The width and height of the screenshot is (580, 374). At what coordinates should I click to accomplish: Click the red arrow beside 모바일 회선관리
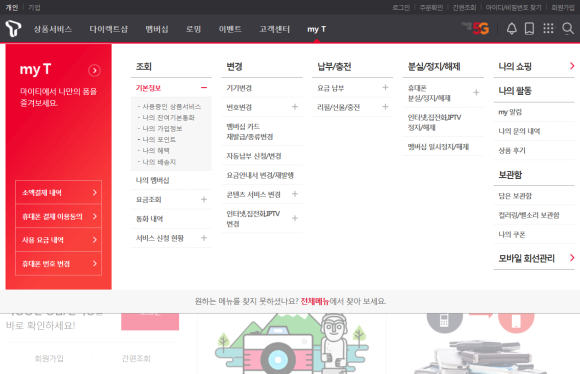(572, 257)
